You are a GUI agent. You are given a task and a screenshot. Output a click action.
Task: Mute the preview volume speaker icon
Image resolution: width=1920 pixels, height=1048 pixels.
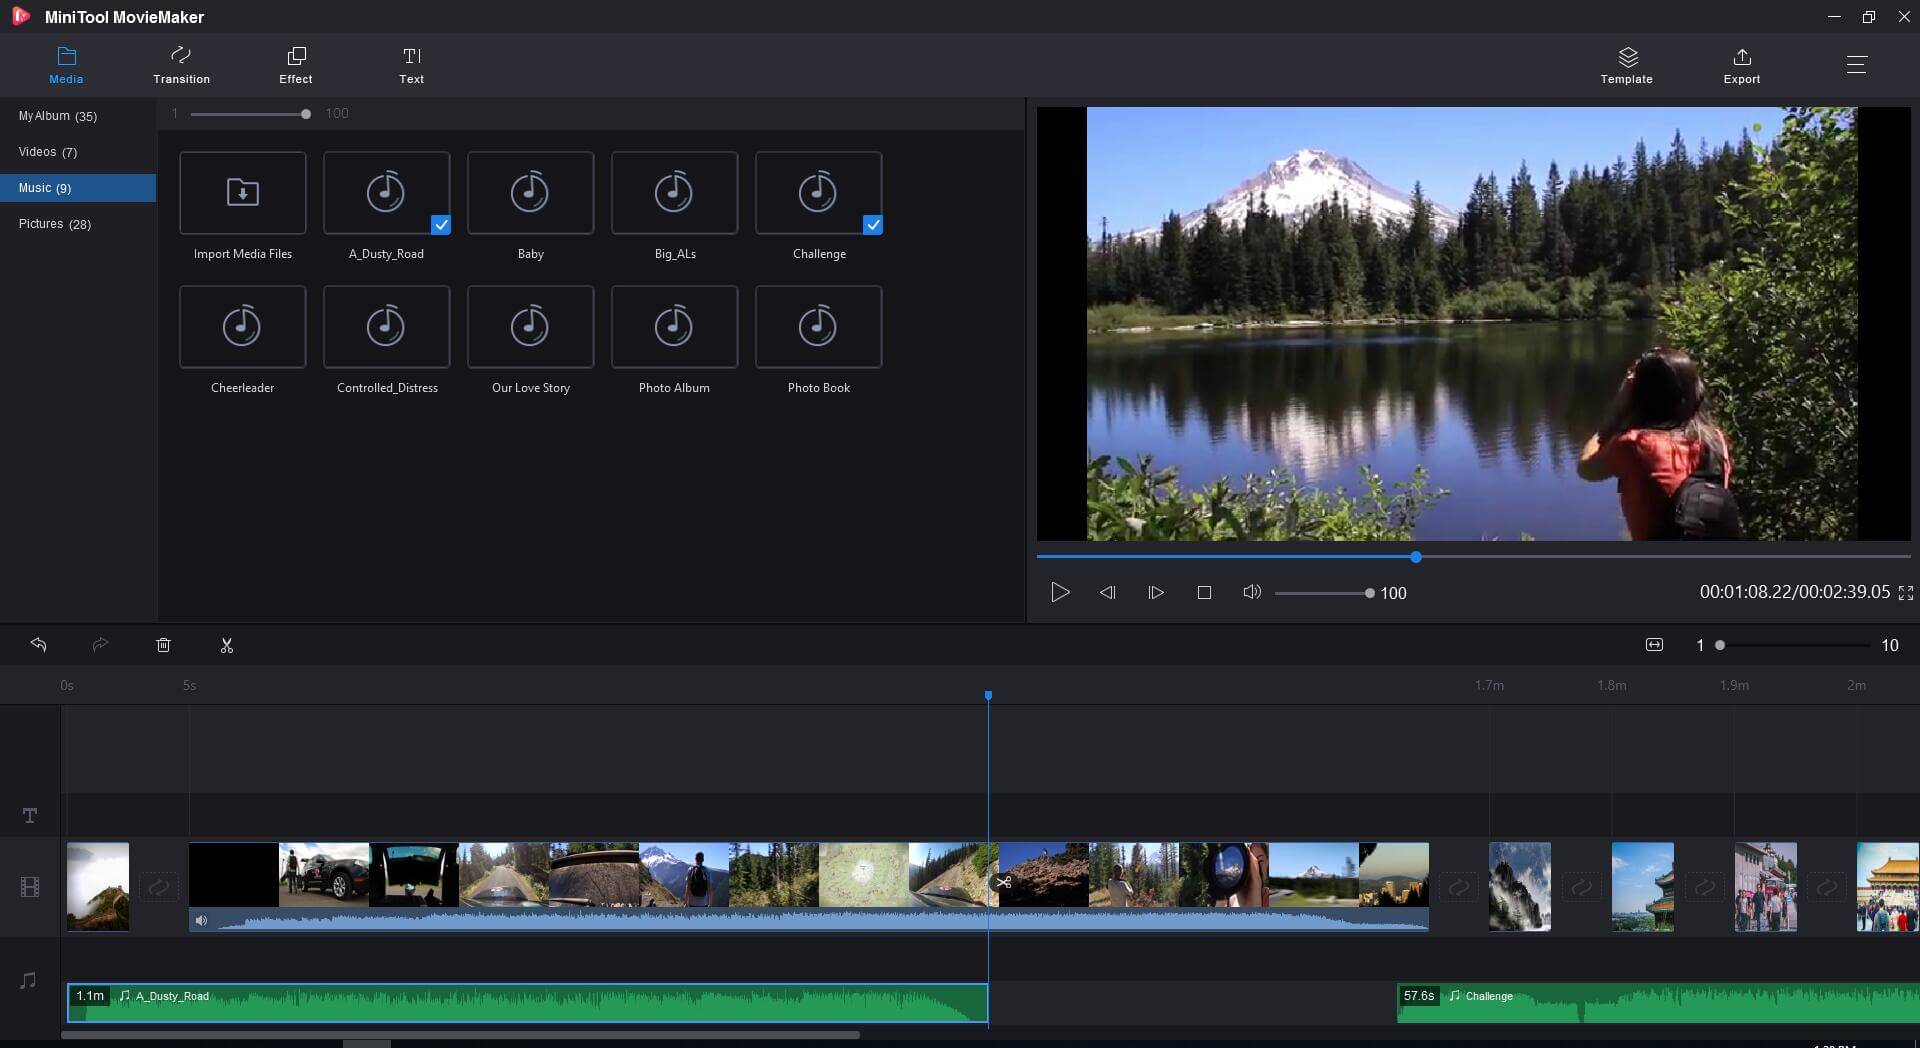pos(1251,593)
